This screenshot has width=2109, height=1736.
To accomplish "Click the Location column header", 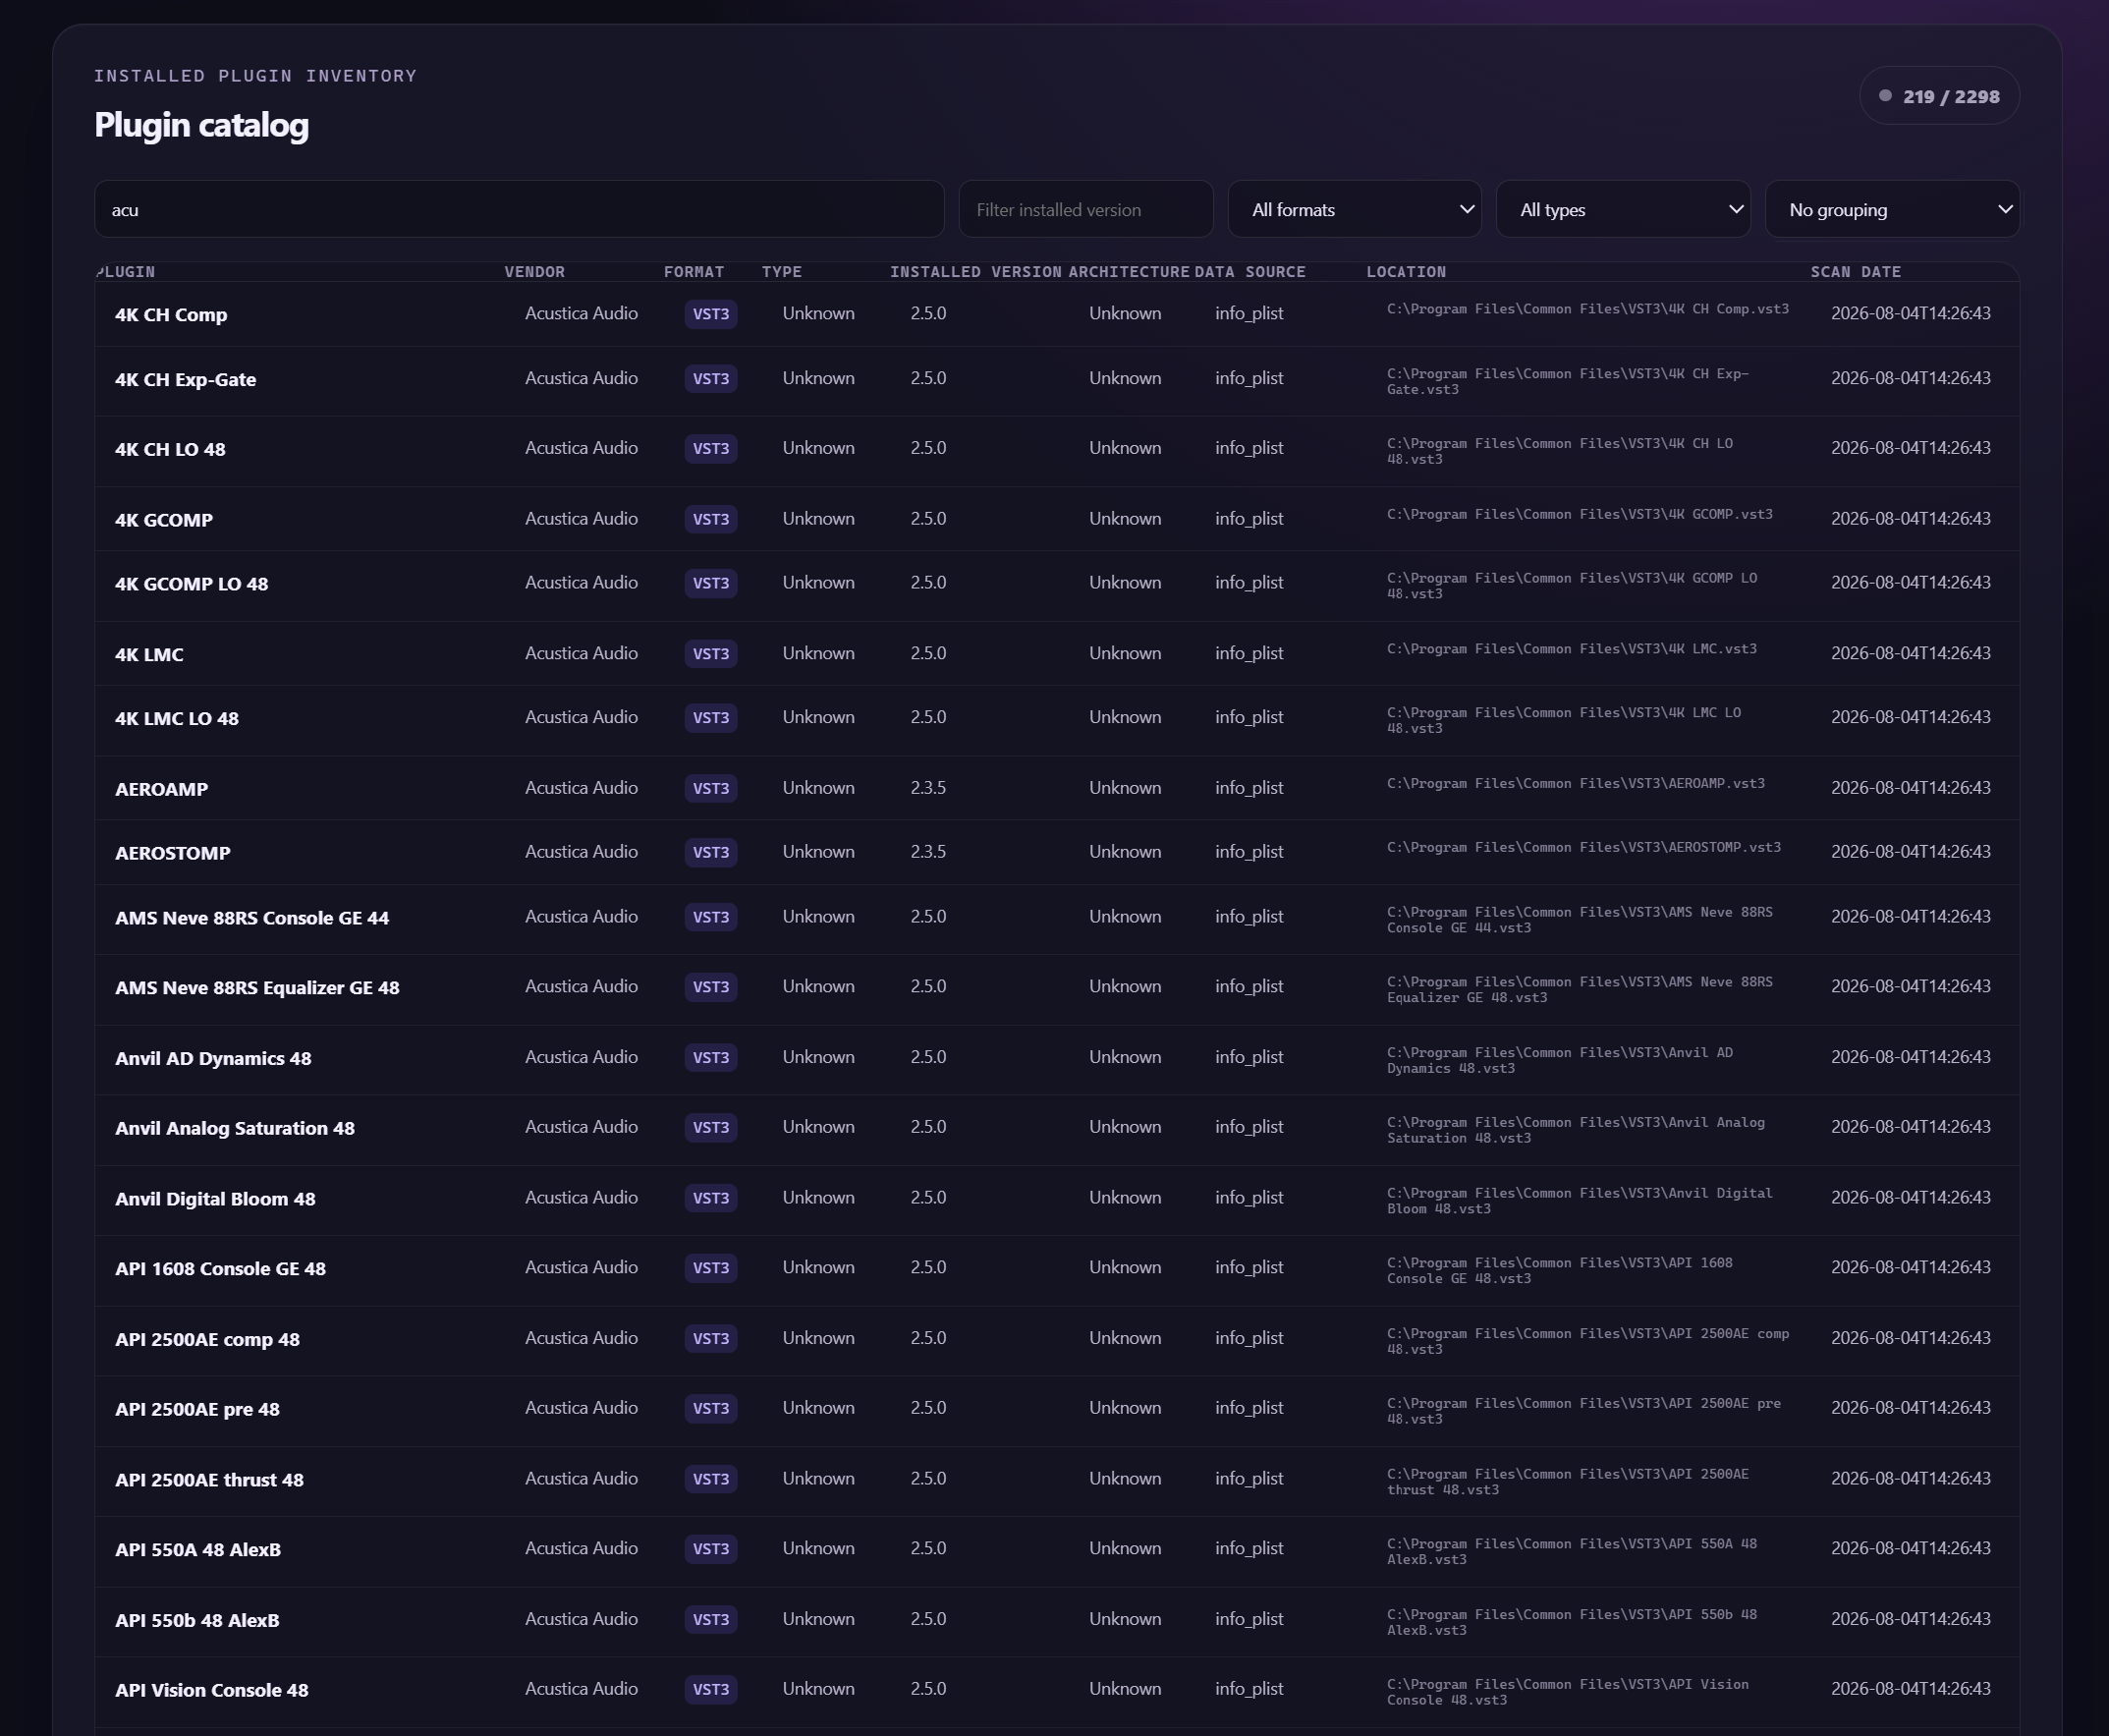I will 1406,272.
